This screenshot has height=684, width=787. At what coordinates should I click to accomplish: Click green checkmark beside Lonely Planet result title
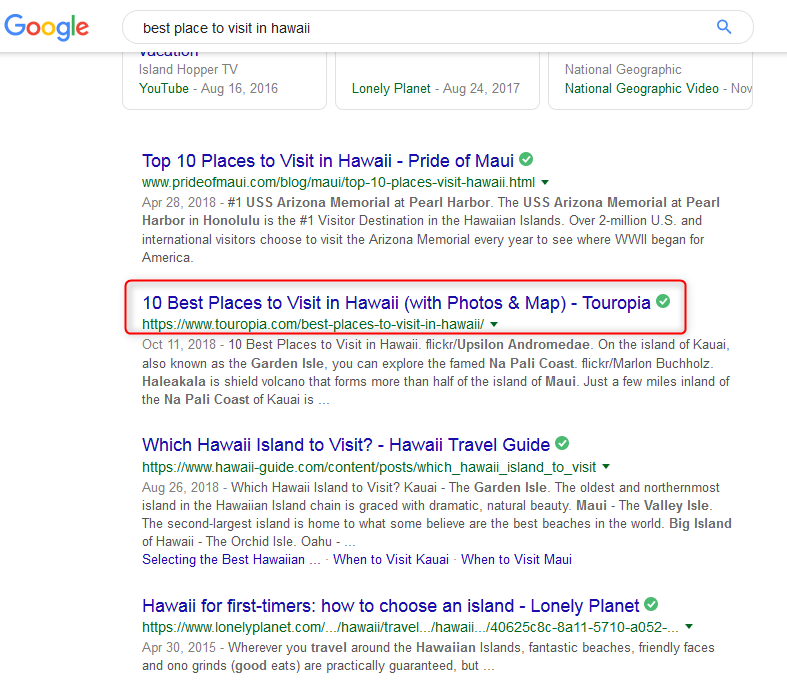pyautogui.click(x=651, y=604)
